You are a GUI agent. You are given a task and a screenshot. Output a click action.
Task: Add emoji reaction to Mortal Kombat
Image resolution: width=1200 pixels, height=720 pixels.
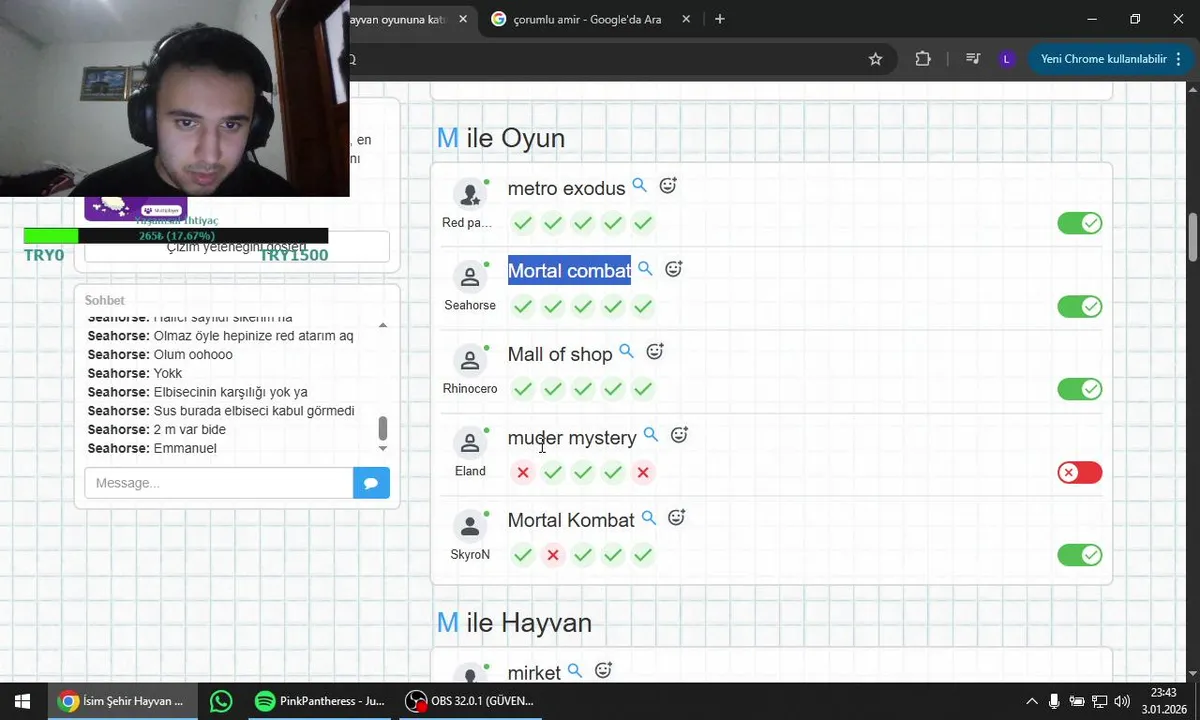677,518
